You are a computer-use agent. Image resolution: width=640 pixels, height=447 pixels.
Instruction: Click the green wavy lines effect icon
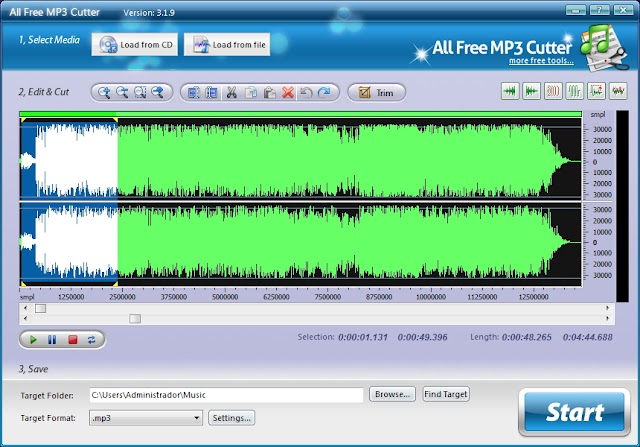click(x=575, y=91)
